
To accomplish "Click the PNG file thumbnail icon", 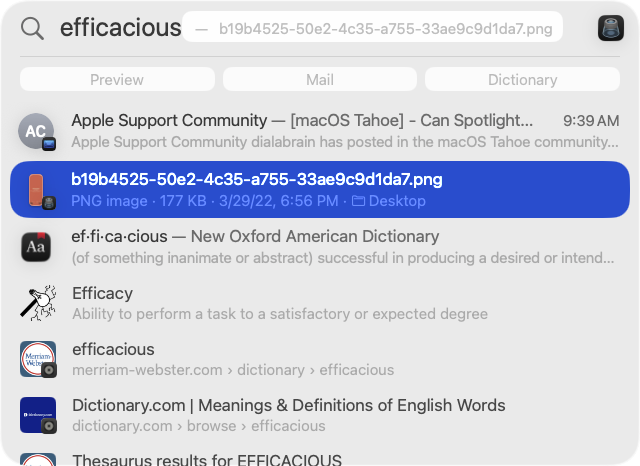I will coord(38,190).
